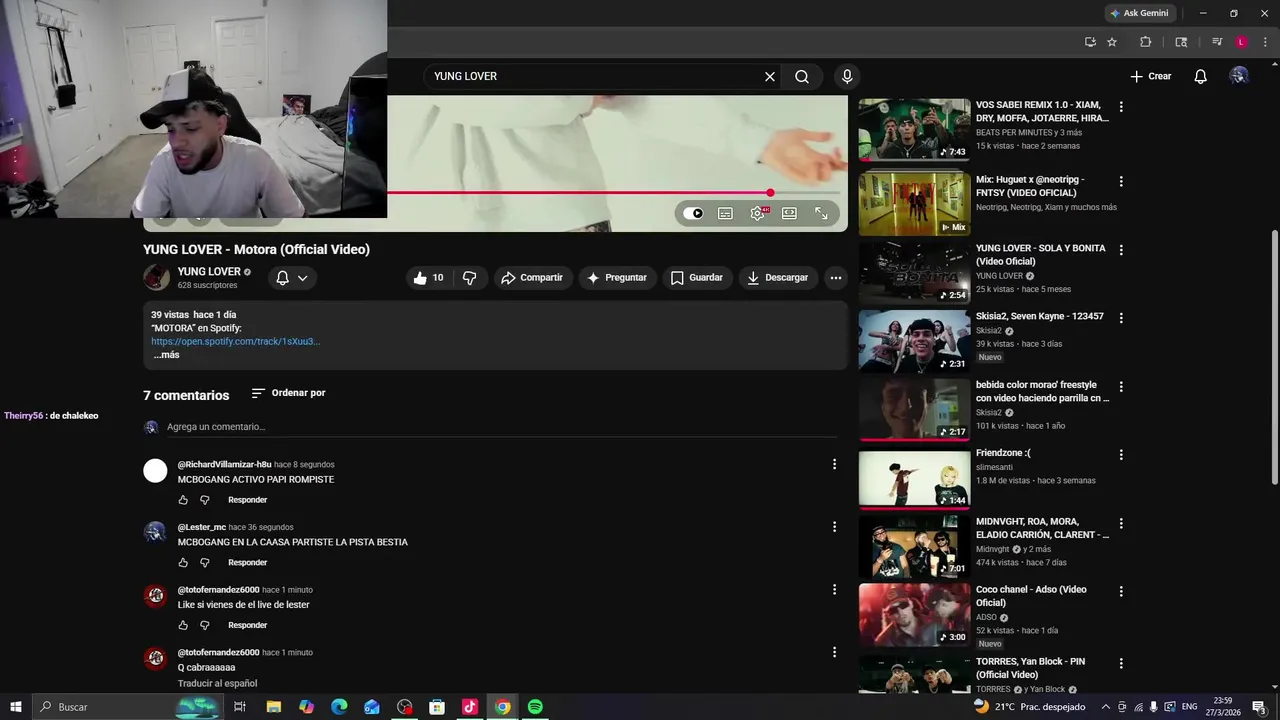Screen dimensions: 1280x720
Task: Open Task View on taskbar
Action: [240, 707]
